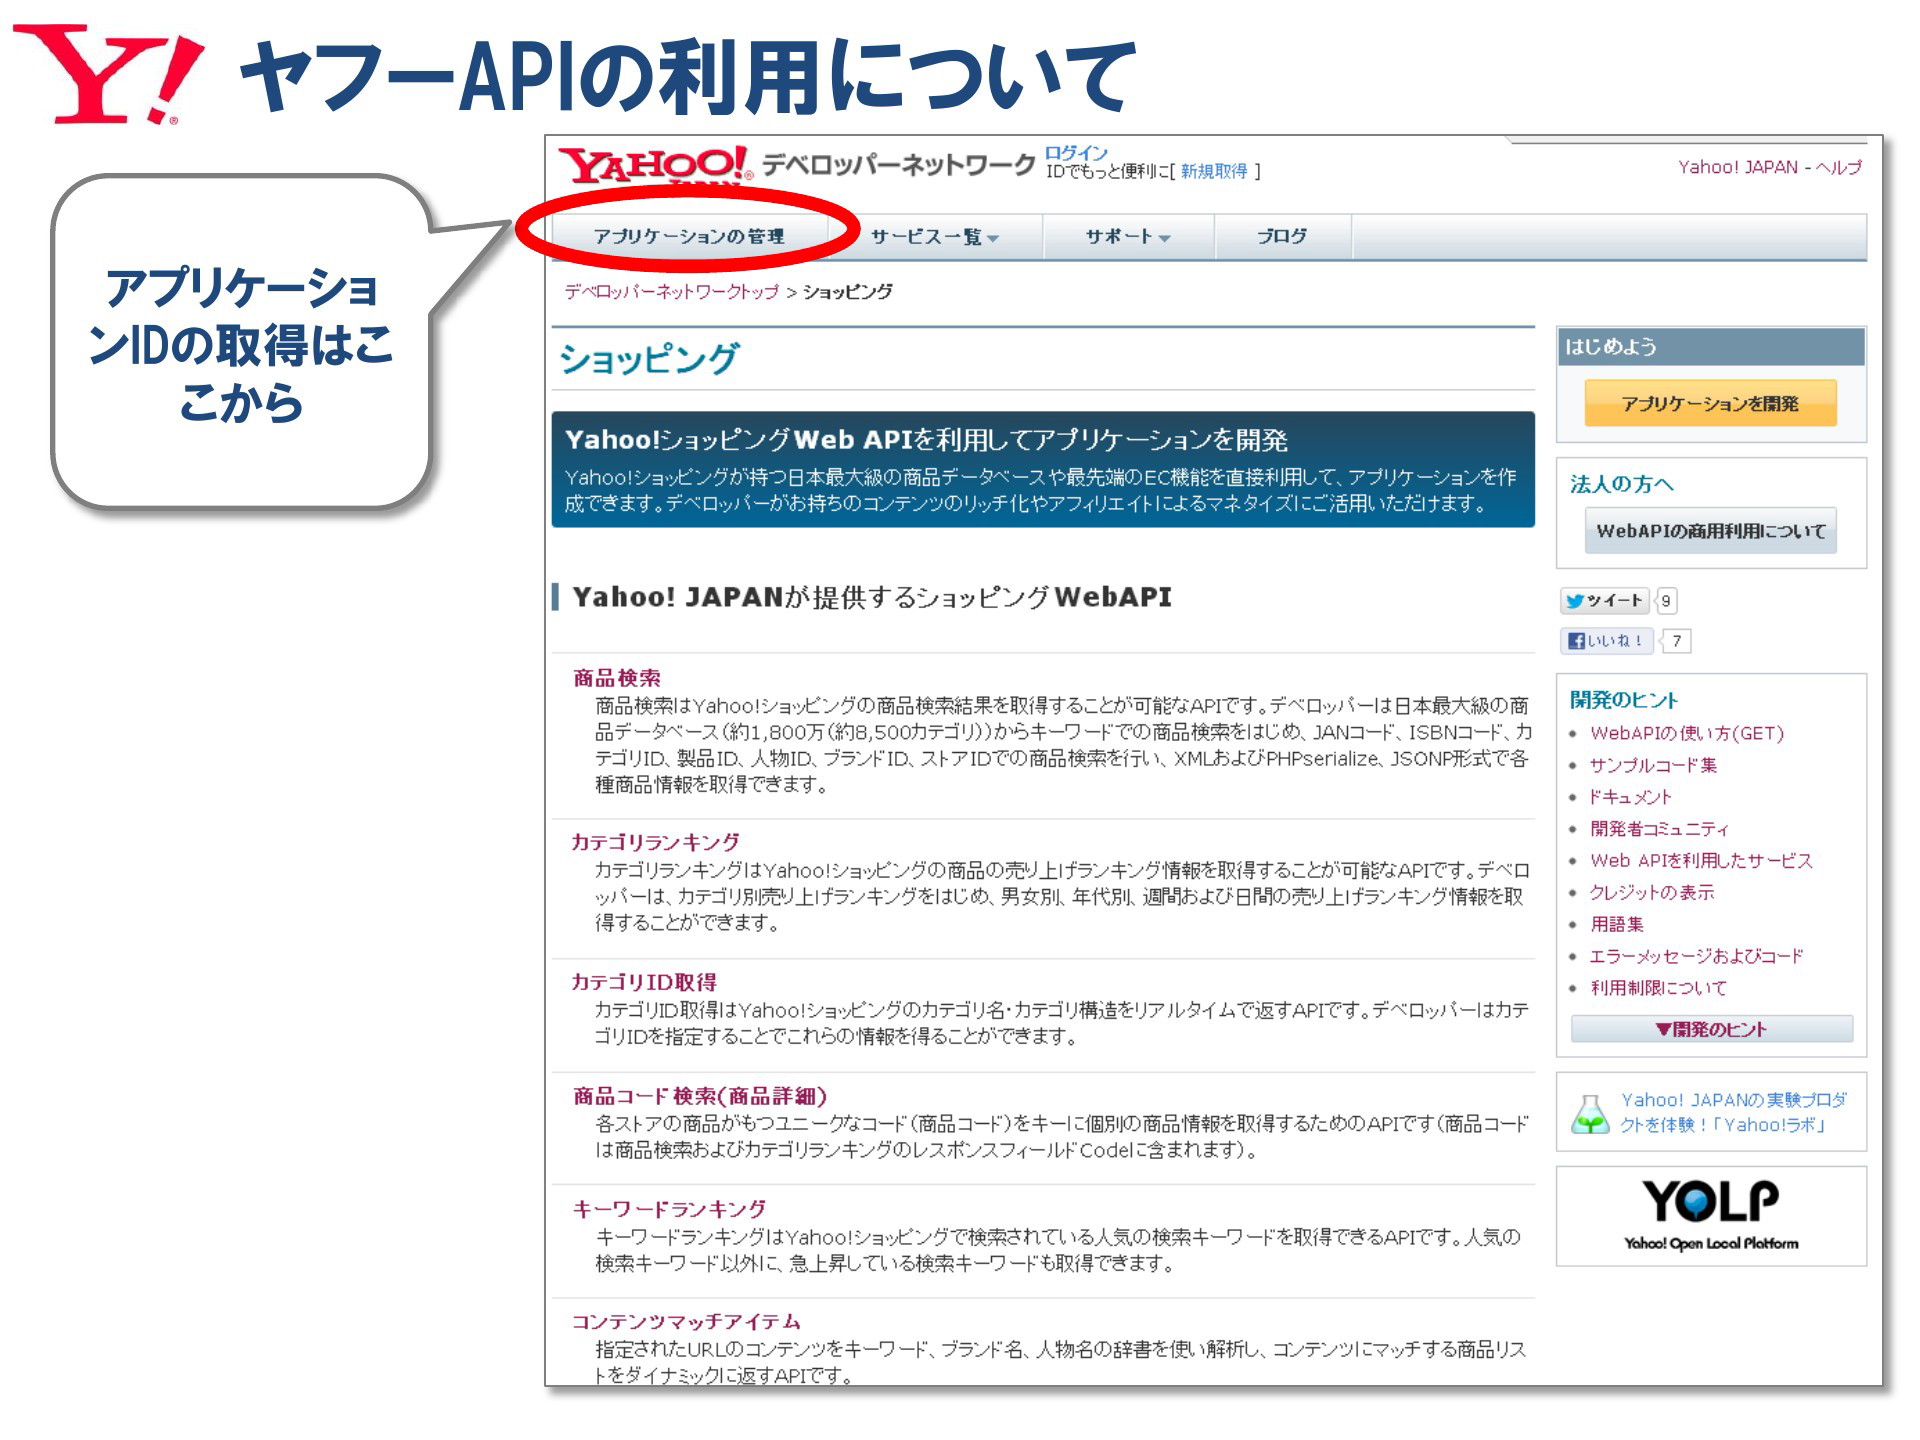
Task: Open the サンプルコード集 link
Action: (x=1653, y=765)
